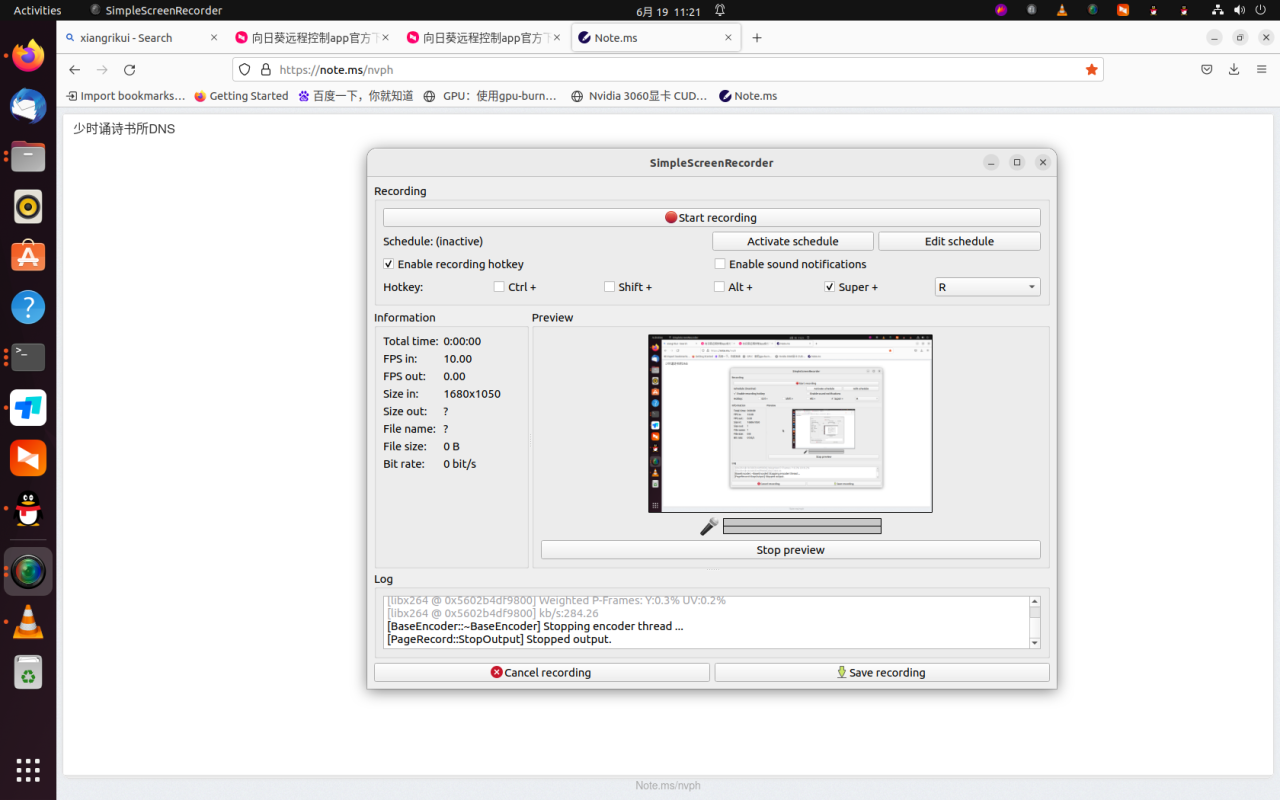The width and height of the screenshot is (1280, 800).
Task: Open the hotkey key dropdown showing R
Action: tap(987, 287)
